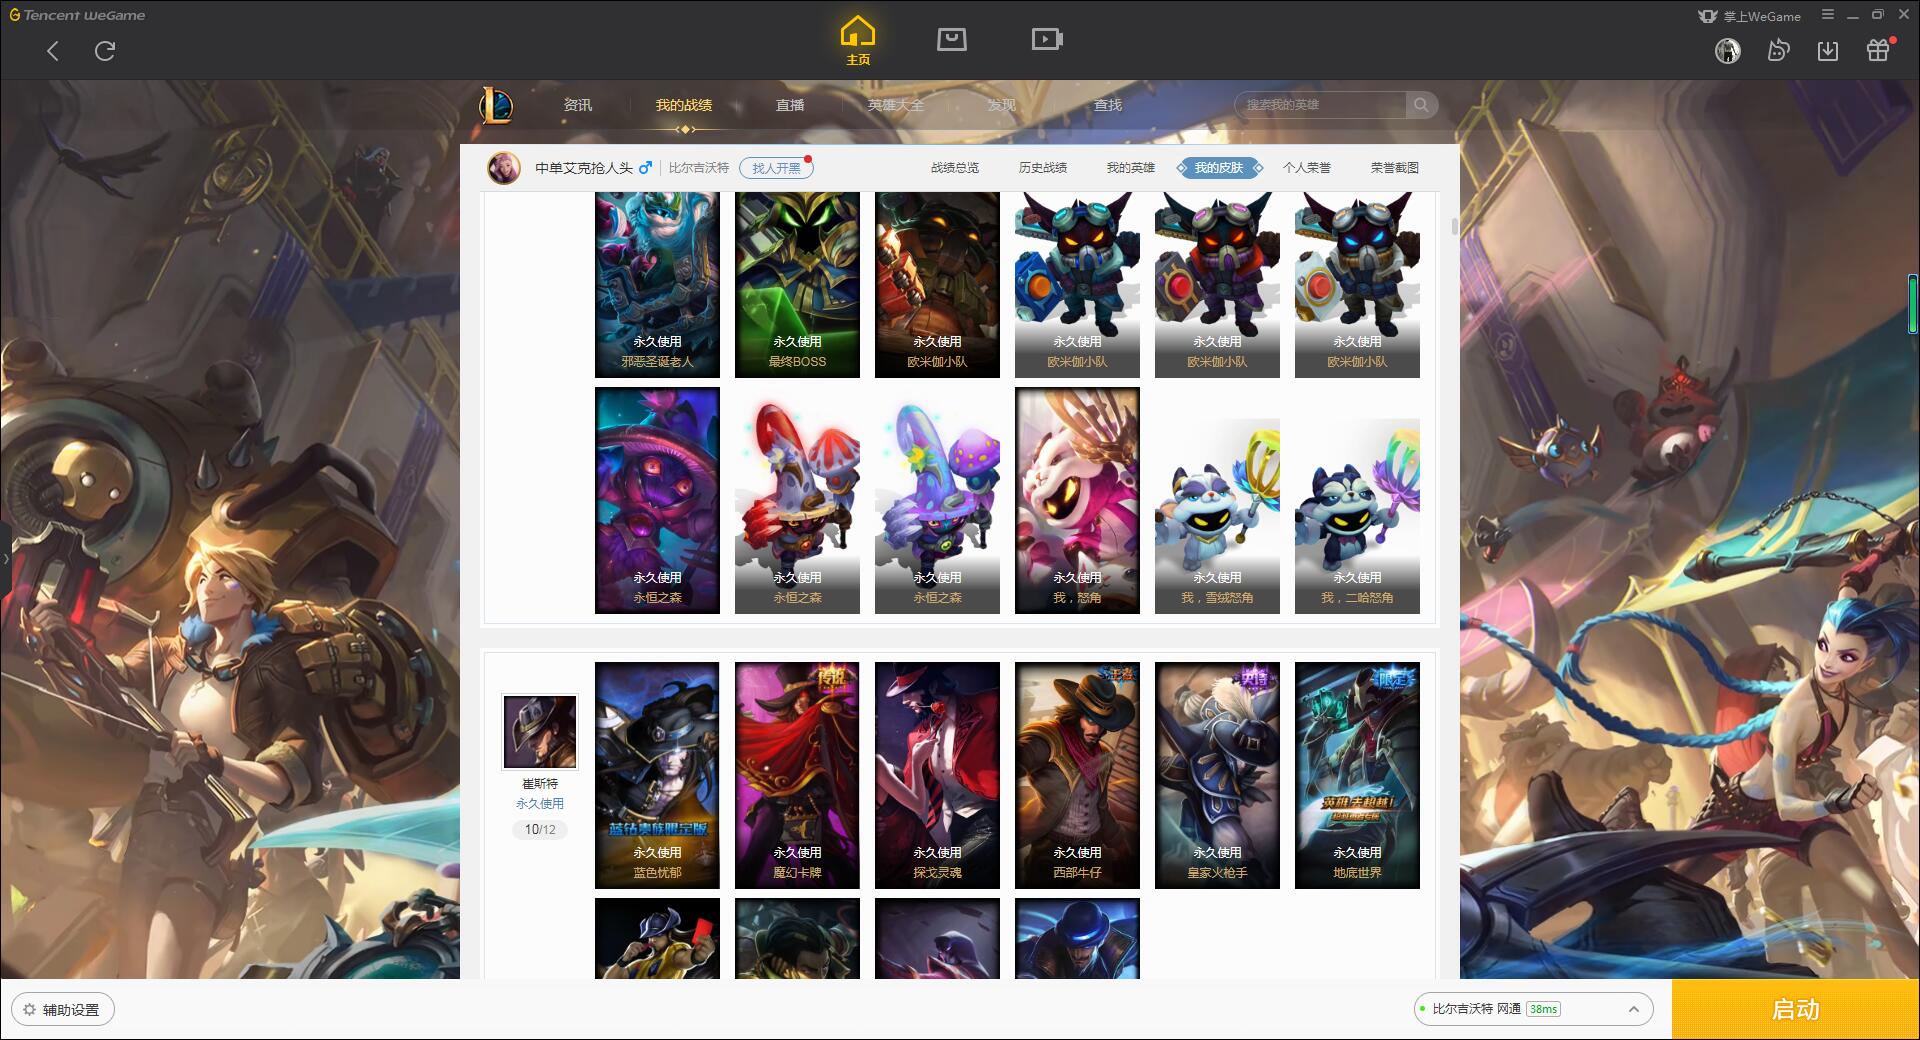Click the summoner profile avatar
Screen dimensions: 1920x1040
point(504,168)
